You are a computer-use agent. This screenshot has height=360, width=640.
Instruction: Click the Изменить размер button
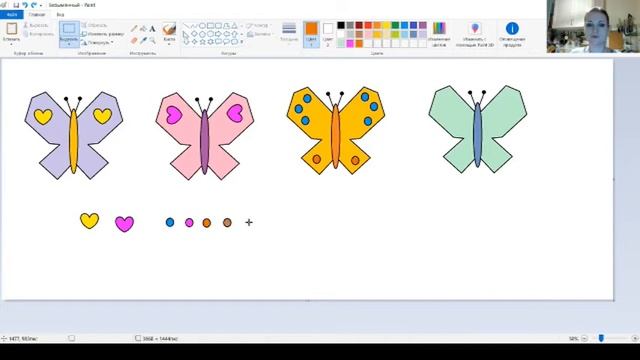click(102, 34)
